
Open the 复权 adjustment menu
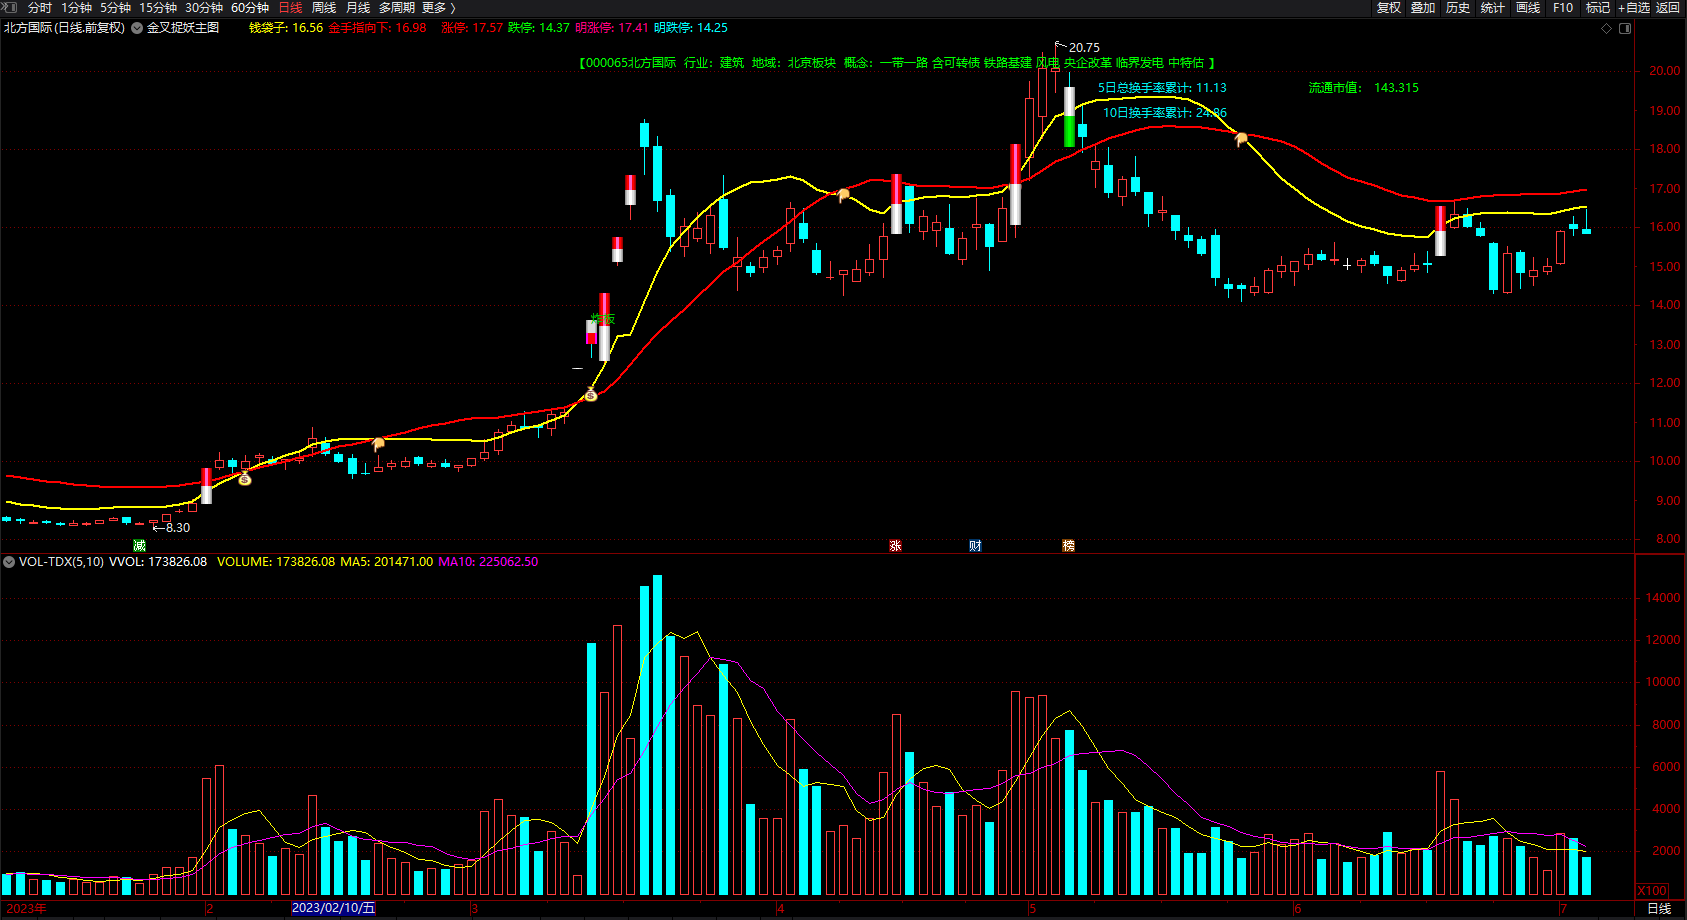1389,8
